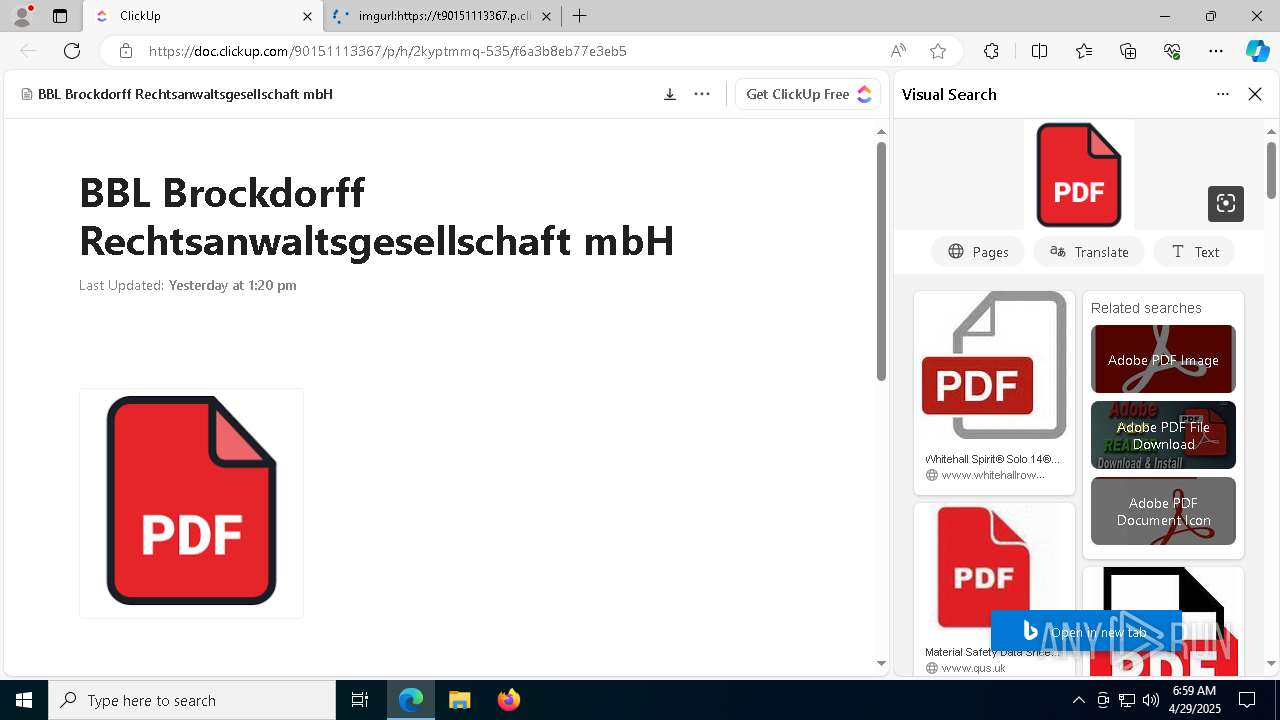Open Adobe PDF Image related search
The image size is (1280, 720).
[1163, 359]
